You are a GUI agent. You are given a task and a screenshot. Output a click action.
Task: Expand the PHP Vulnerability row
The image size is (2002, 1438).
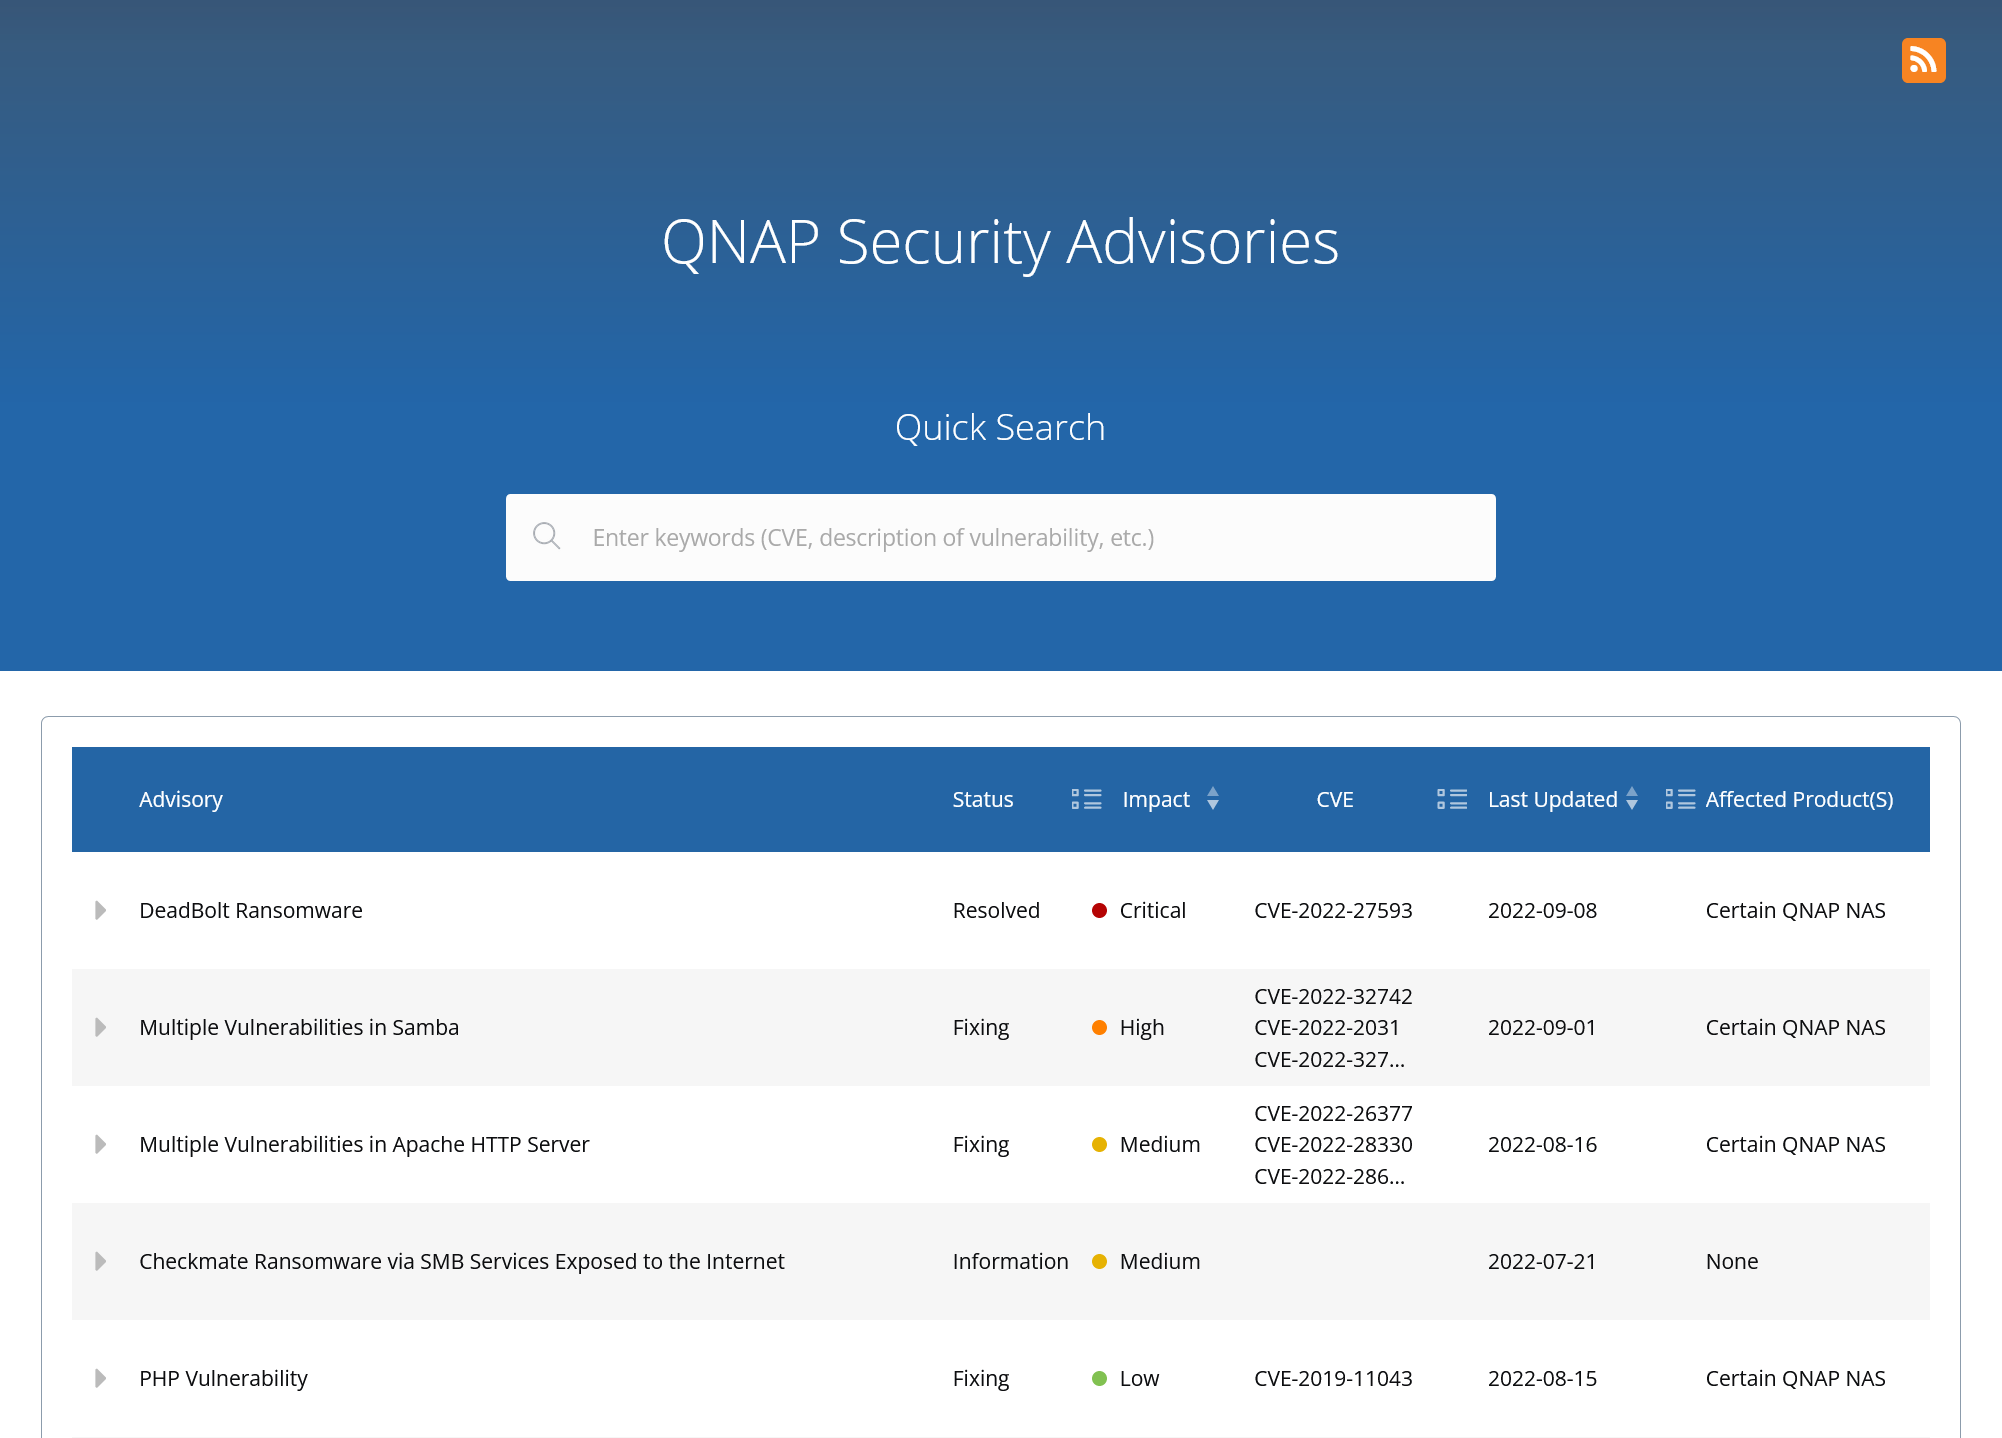pyautogui.click(x=100, y=1378)
